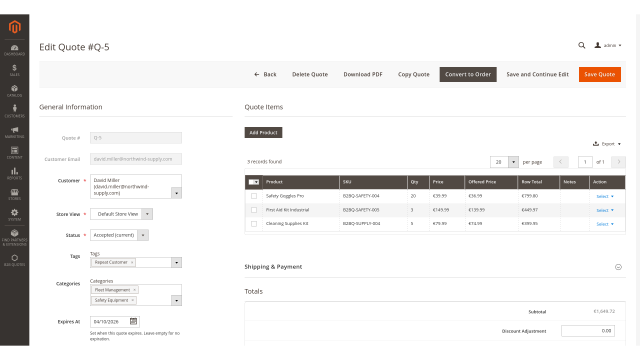
Task: Click the search magnifier icon
Action: pos(582,45)
